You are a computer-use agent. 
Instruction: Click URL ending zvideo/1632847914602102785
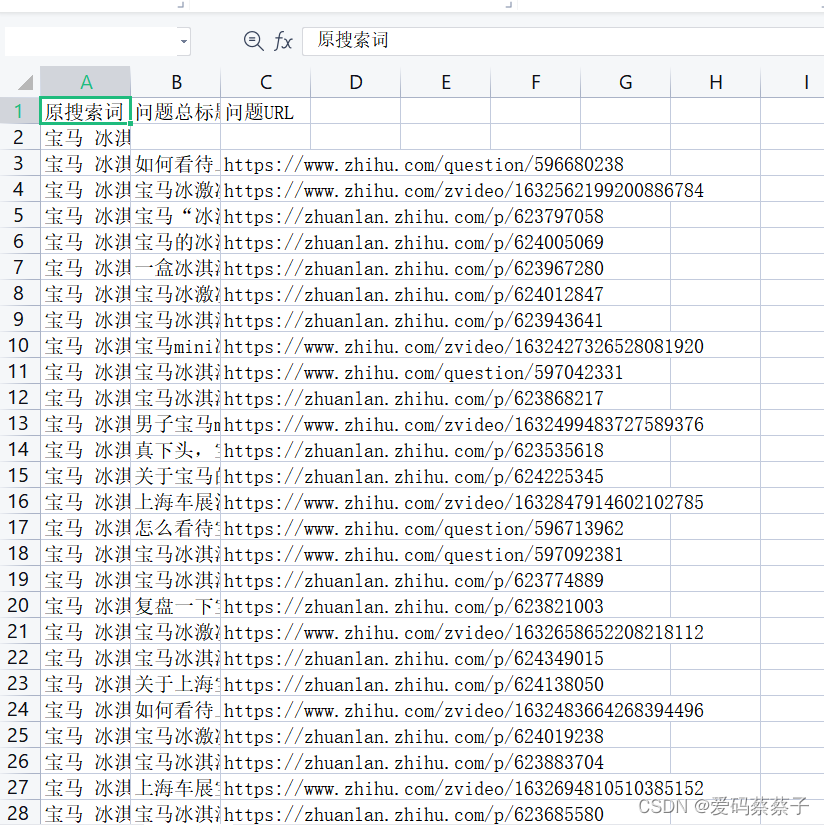tap(464, 502)
